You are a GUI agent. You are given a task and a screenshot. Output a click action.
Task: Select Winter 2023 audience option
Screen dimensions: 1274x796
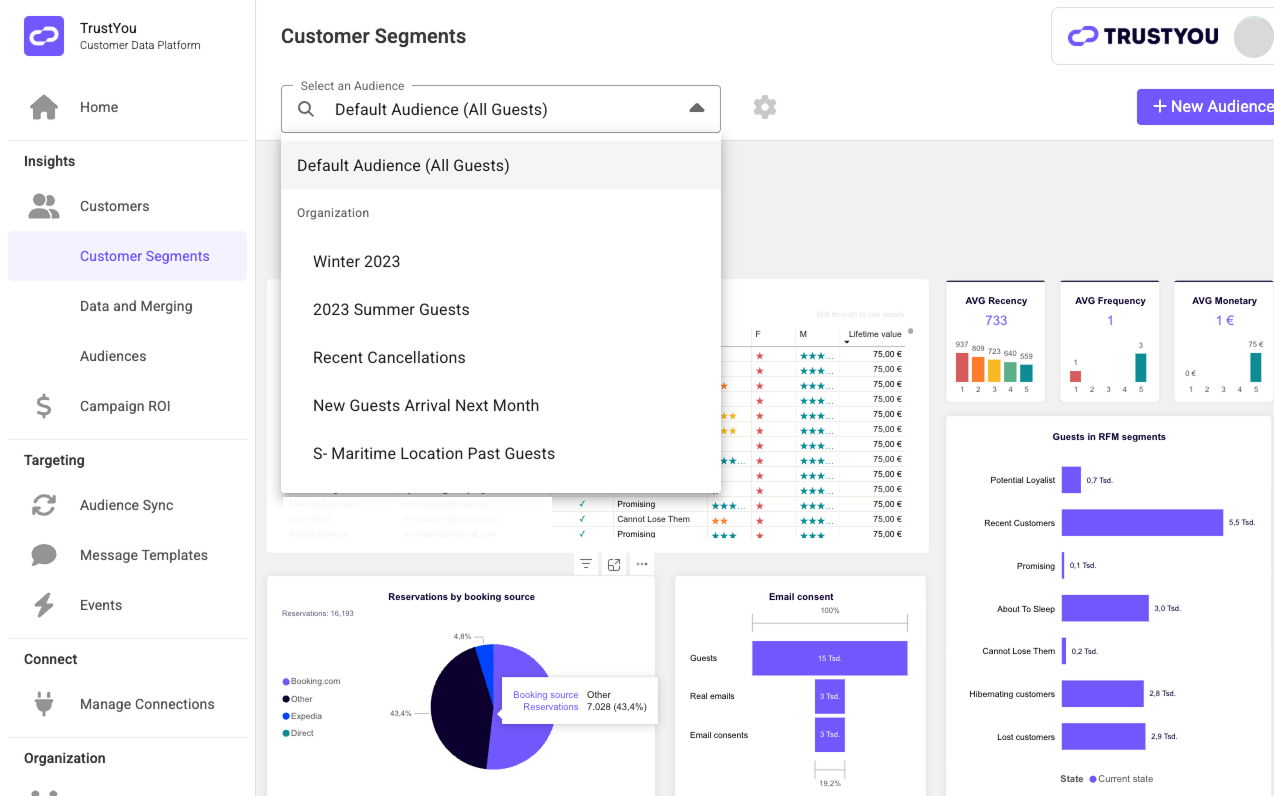pyautogui.click(x=356, y=261)
